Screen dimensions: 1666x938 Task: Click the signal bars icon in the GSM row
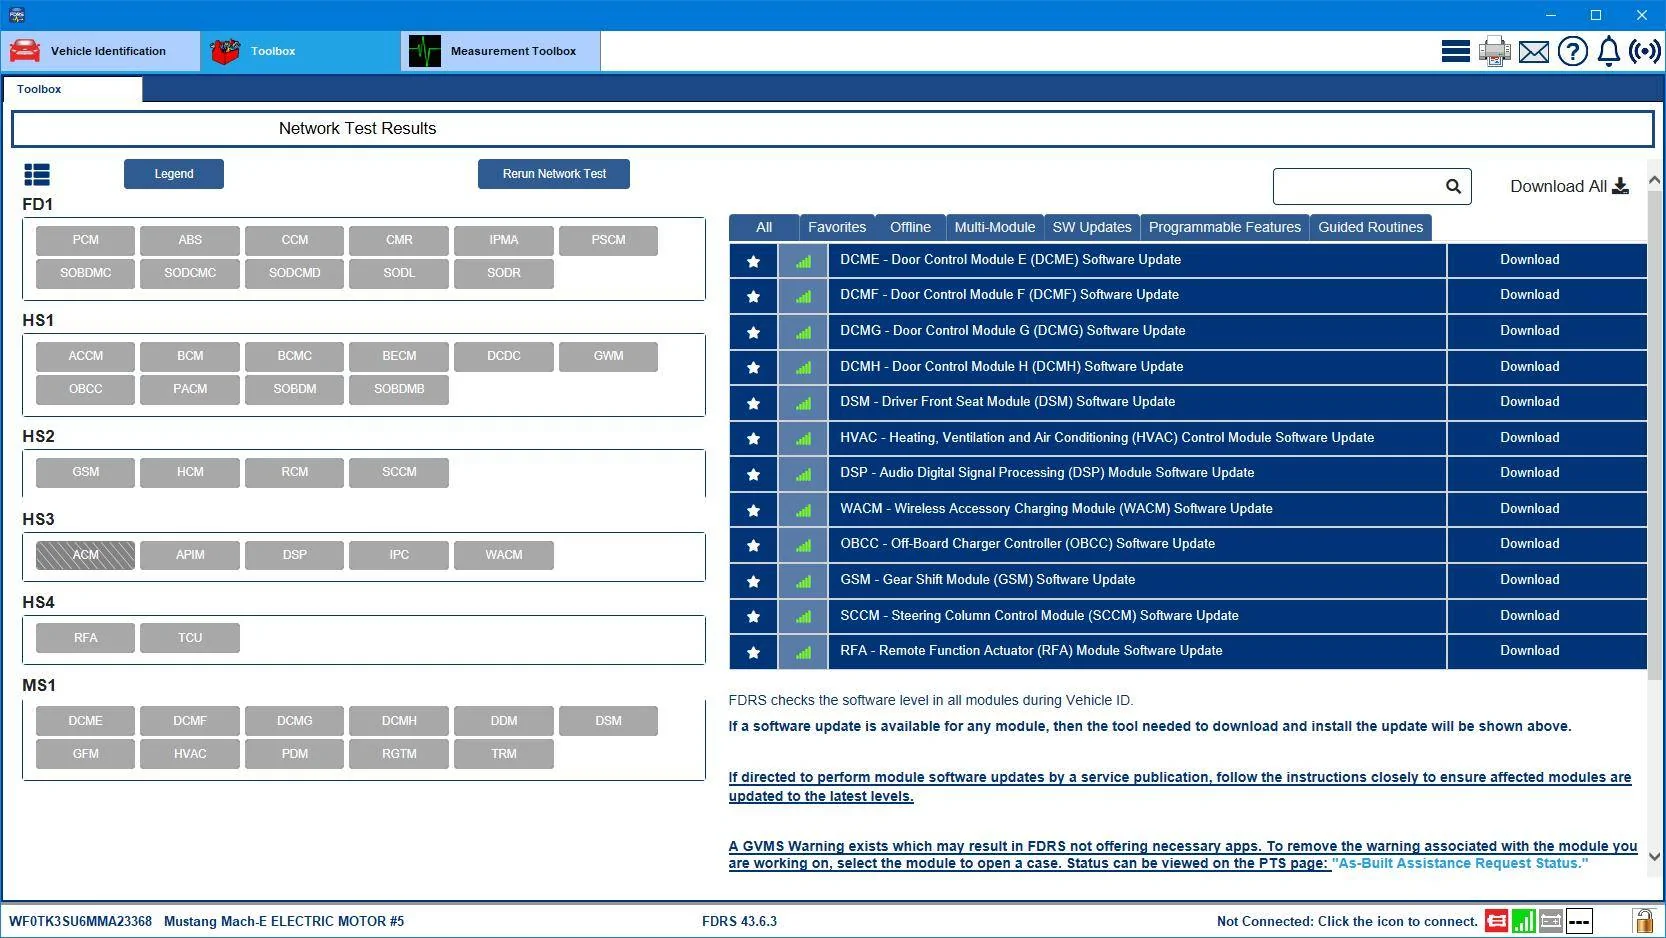(803, 580)
